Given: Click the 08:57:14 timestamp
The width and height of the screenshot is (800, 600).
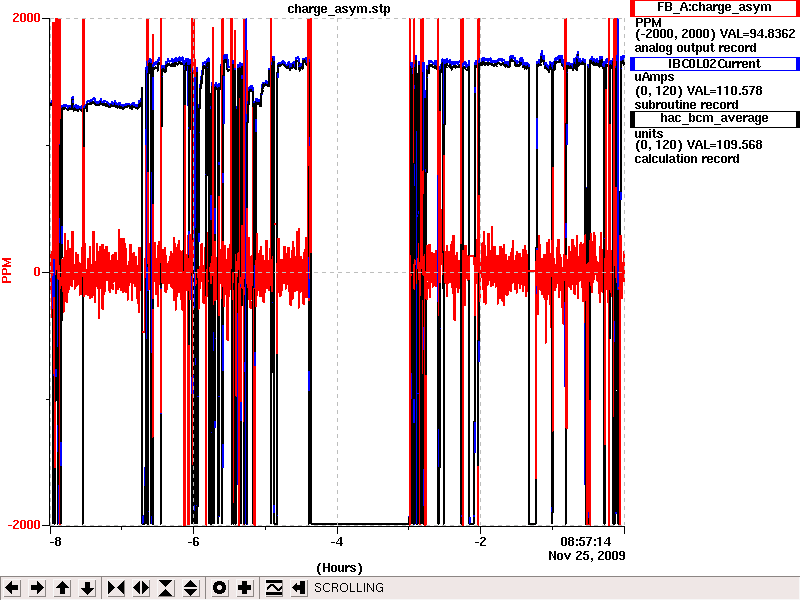Looking at the screenshot, I should point(585,542).
